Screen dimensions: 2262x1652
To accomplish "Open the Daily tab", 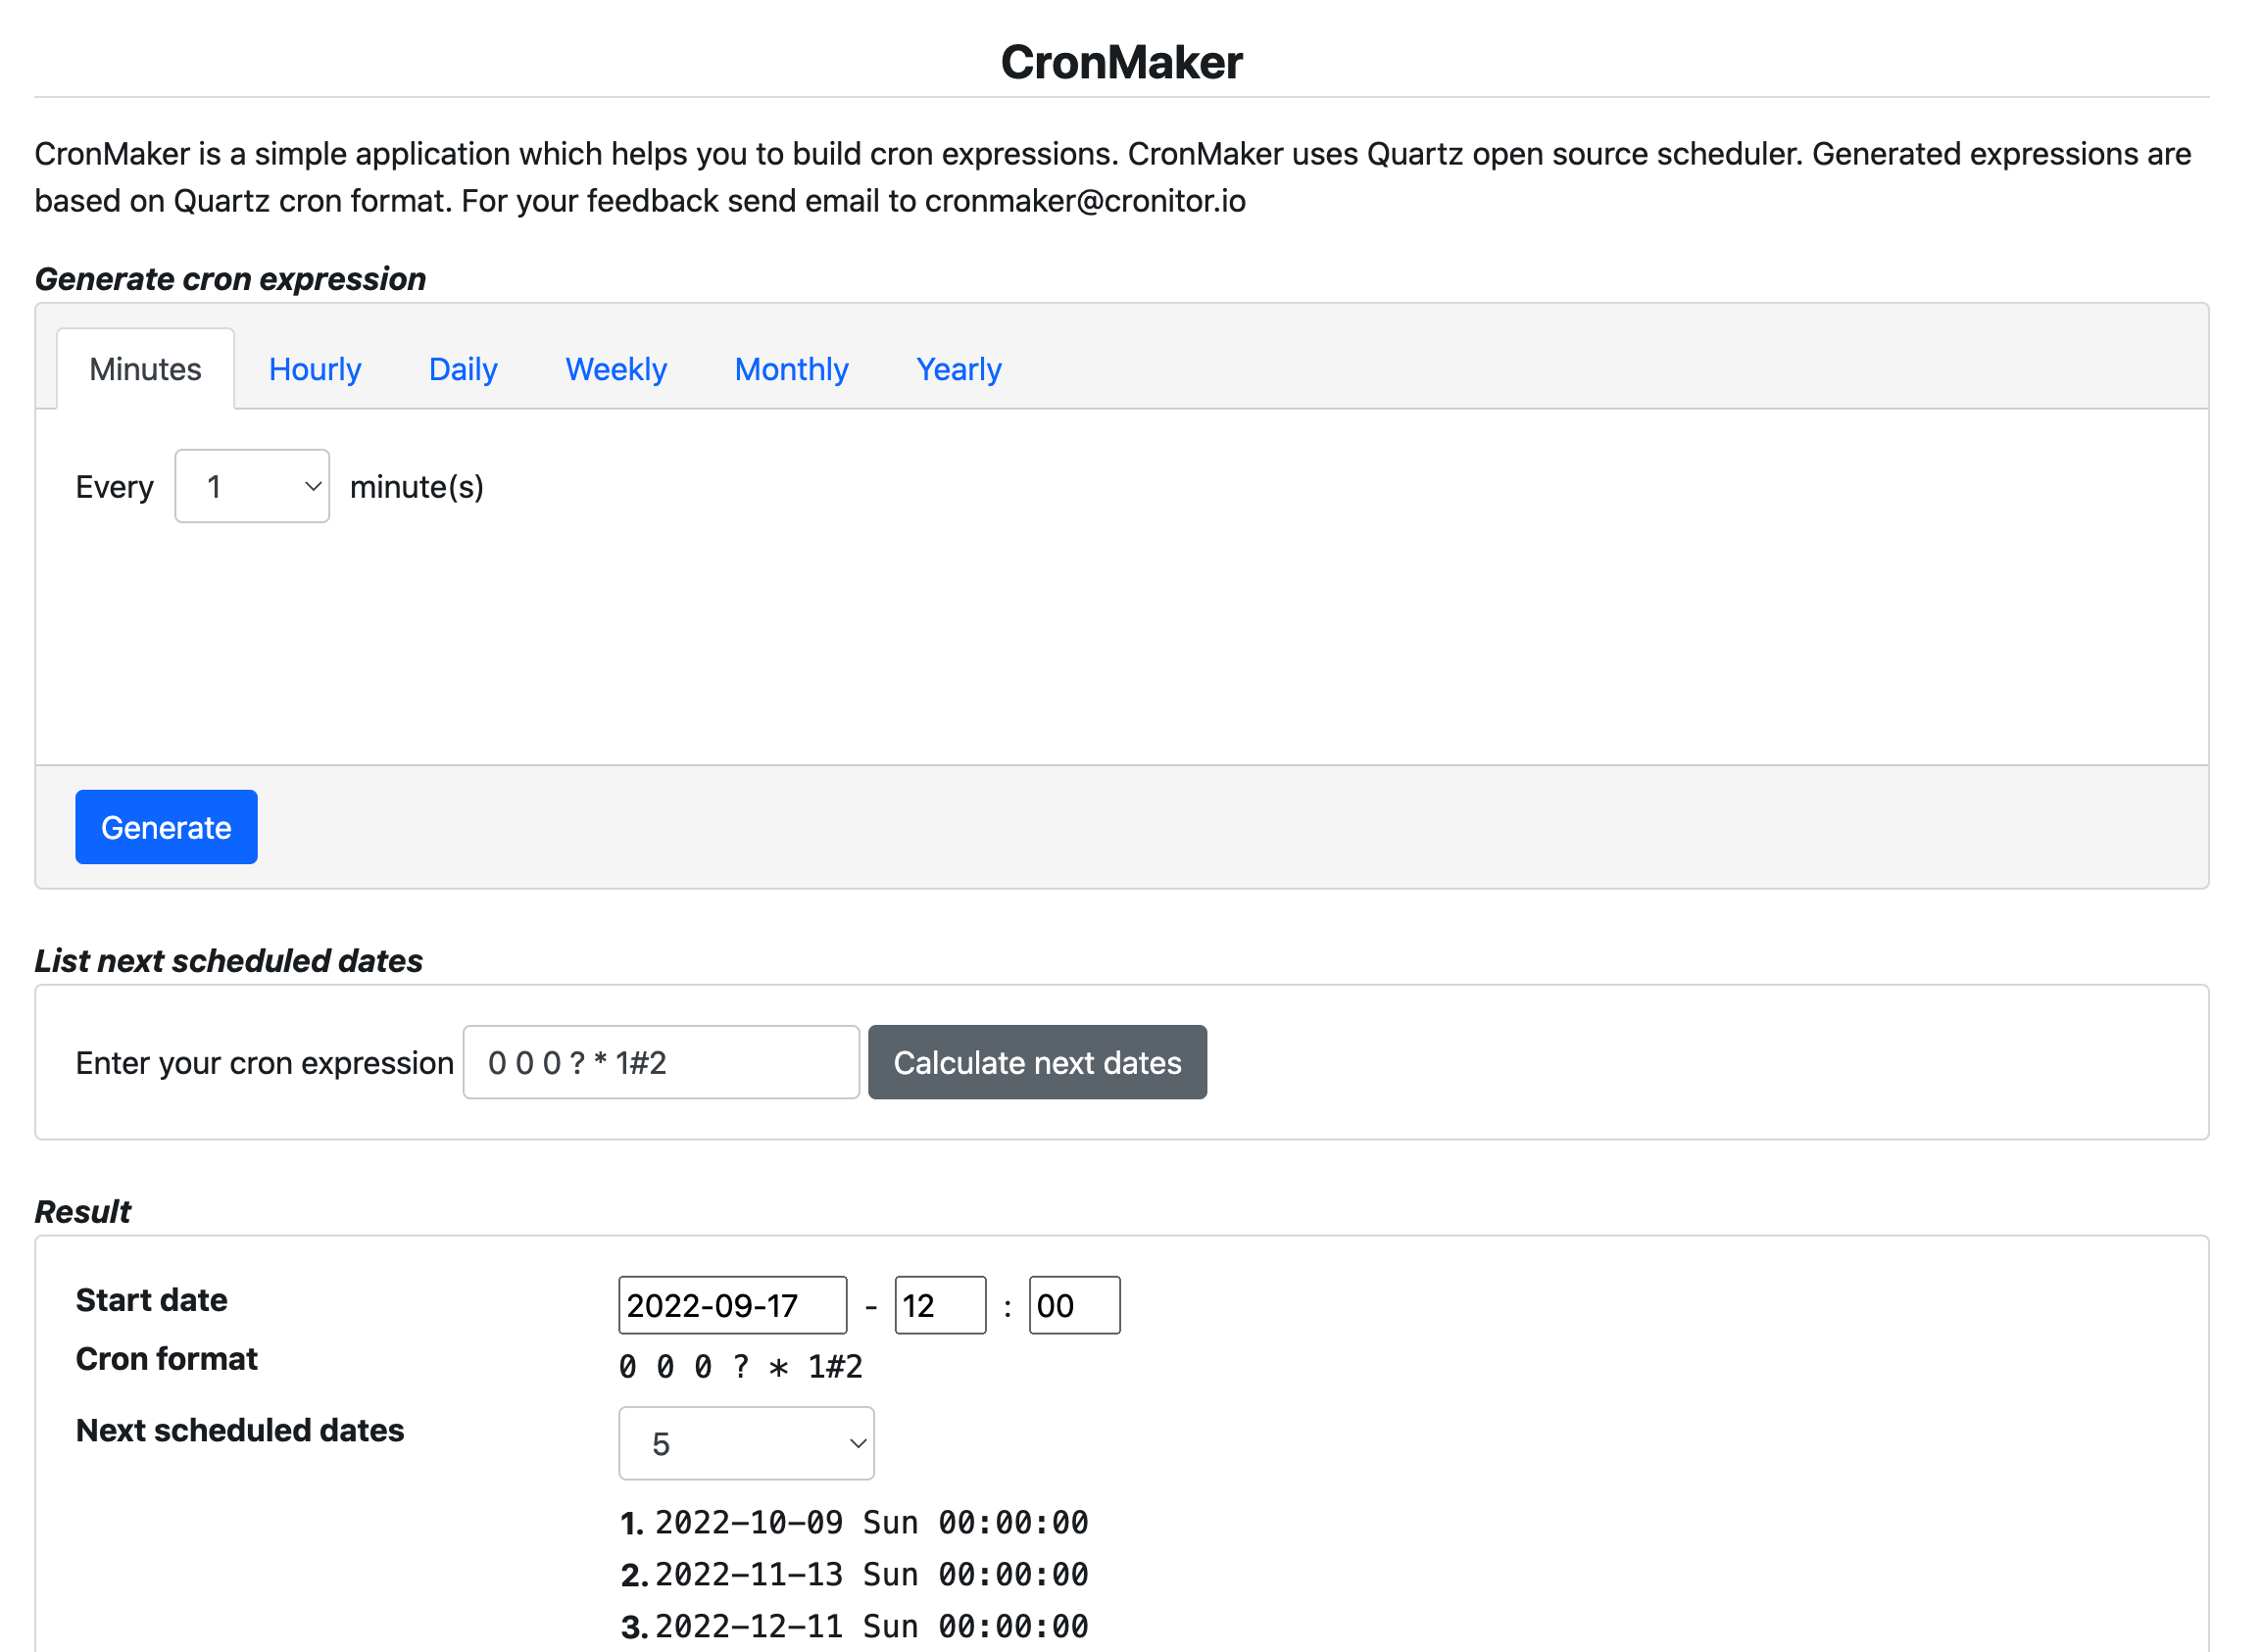I will point(463,369).
